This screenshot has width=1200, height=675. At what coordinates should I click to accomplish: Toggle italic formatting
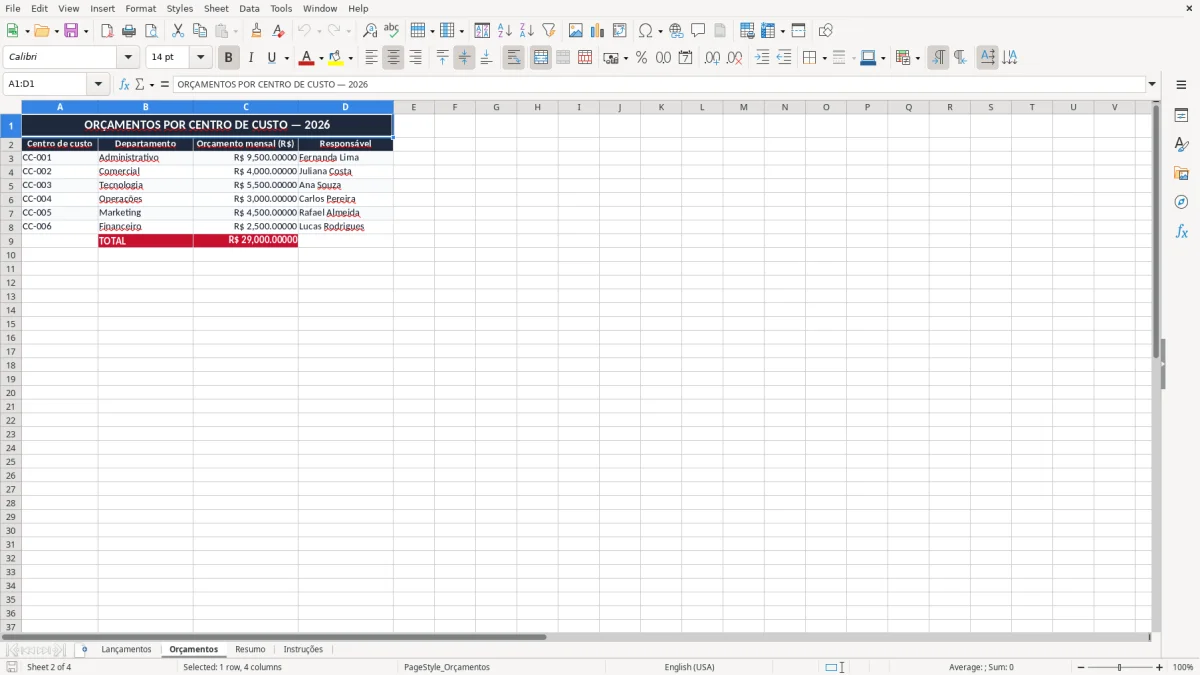coord(251,58)
